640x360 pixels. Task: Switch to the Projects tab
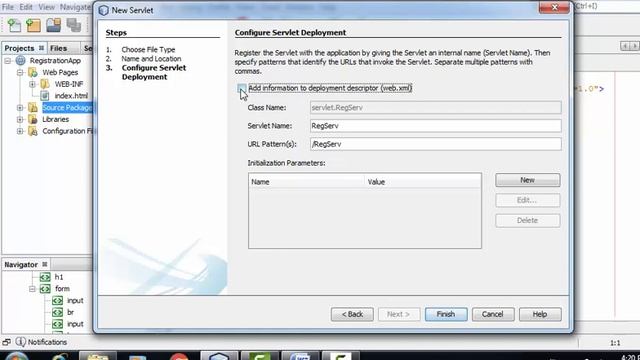tap(19, 48)
